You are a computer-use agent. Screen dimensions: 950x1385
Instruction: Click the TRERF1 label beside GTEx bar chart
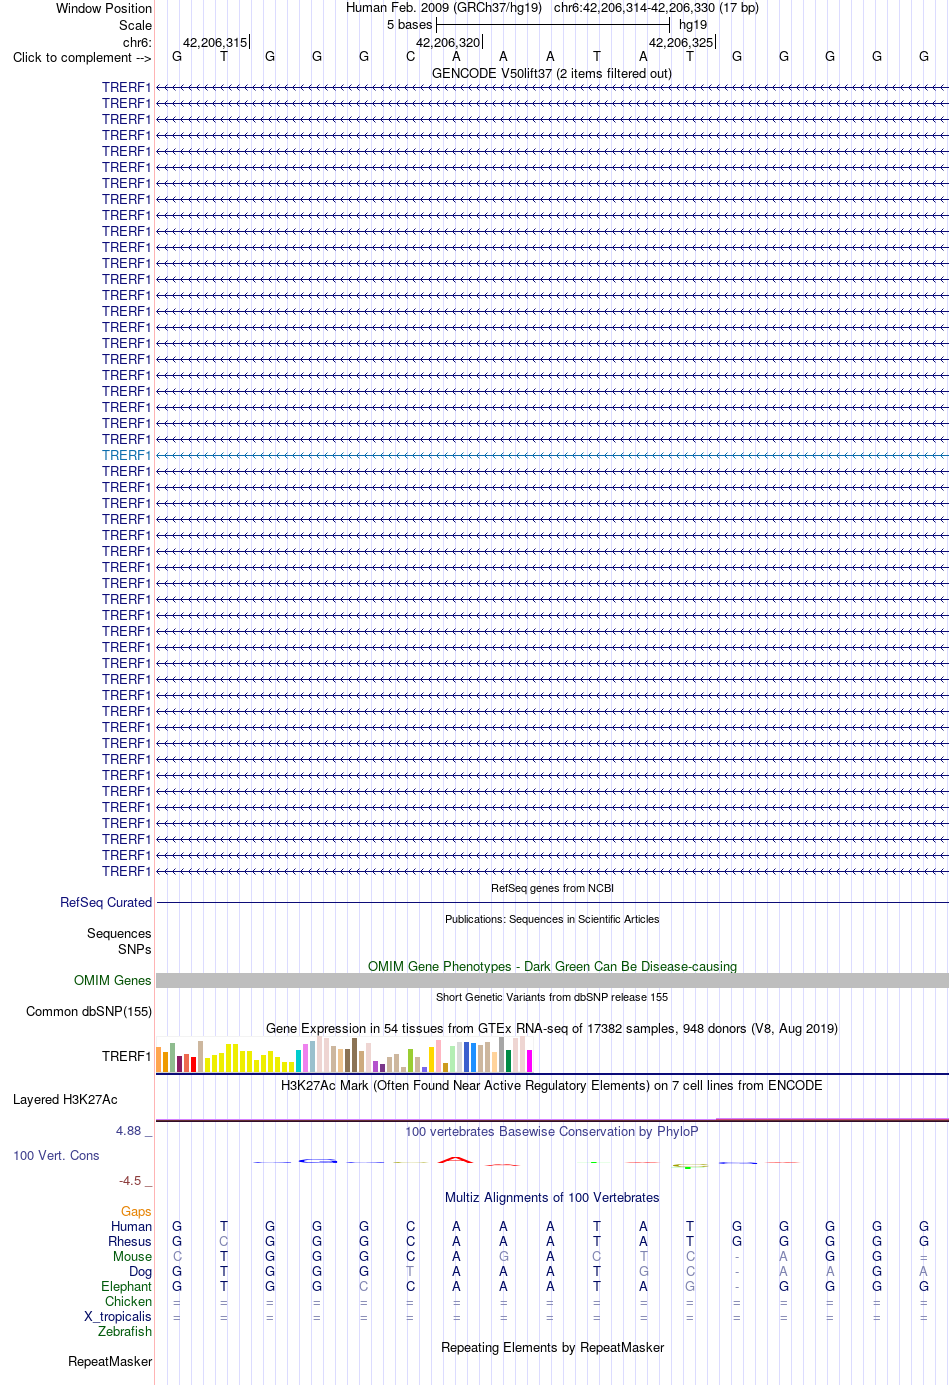(126, 1056)
